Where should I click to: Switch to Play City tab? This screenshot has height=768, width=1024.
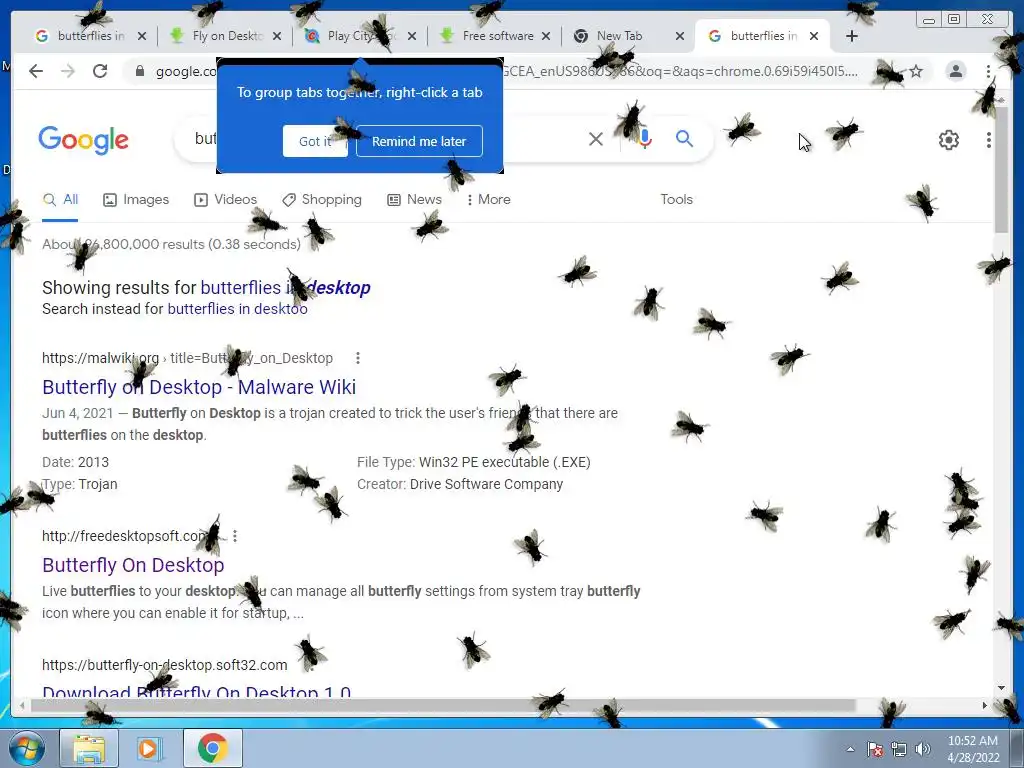(359, 36)
